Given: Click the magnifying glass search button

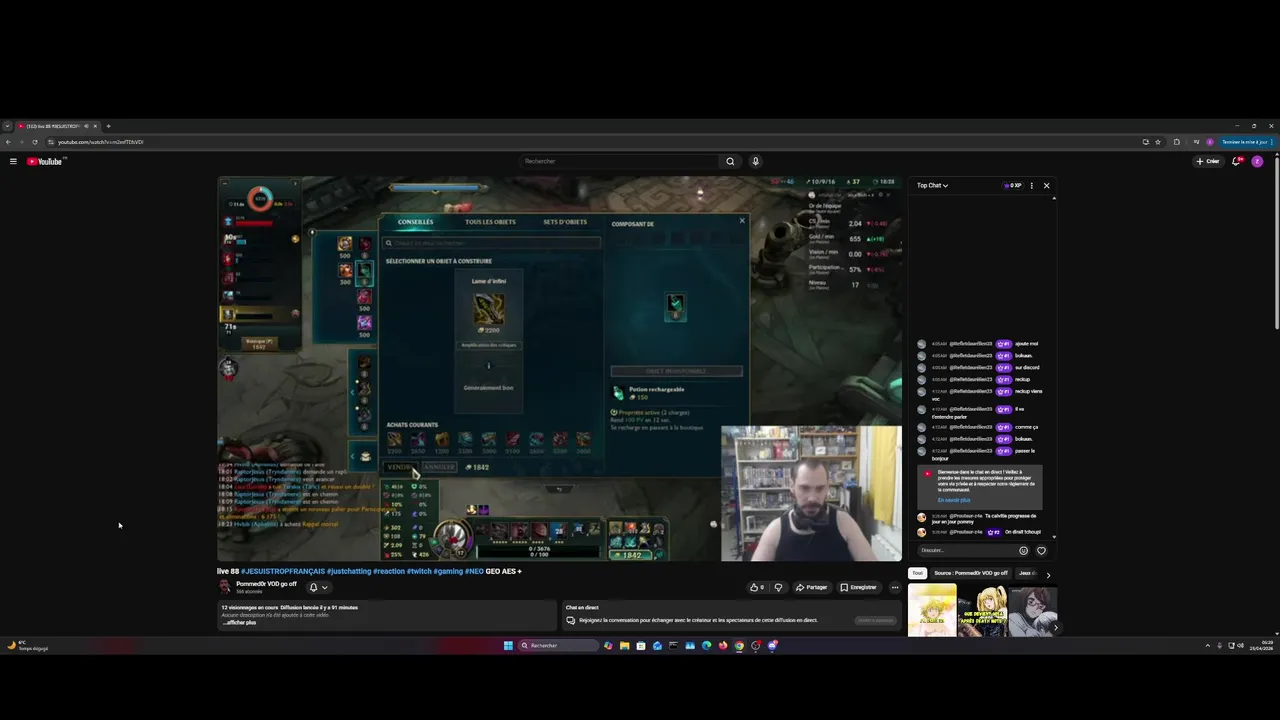Looking at the screenshot, I should click(x=730, y=161).
